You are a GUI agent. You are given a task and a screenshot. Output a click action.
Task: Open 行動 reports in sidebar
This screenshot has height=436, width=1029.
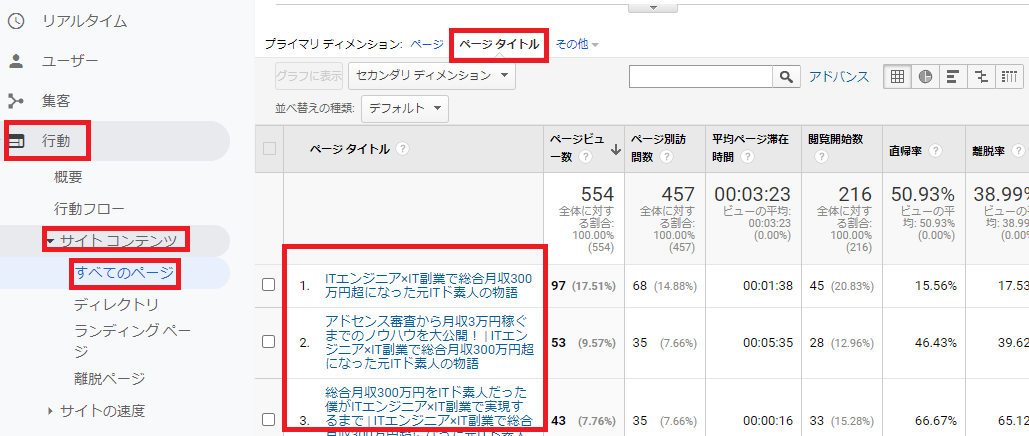pos(56,141)
